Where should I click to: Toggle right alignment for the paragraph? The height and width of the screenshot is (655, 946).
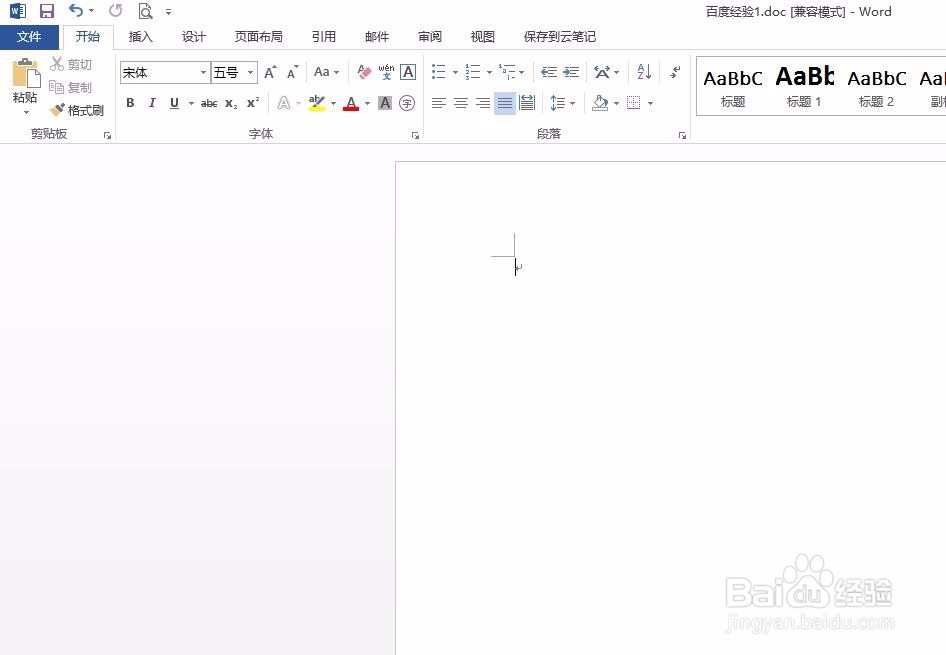[x=482, y=103]
